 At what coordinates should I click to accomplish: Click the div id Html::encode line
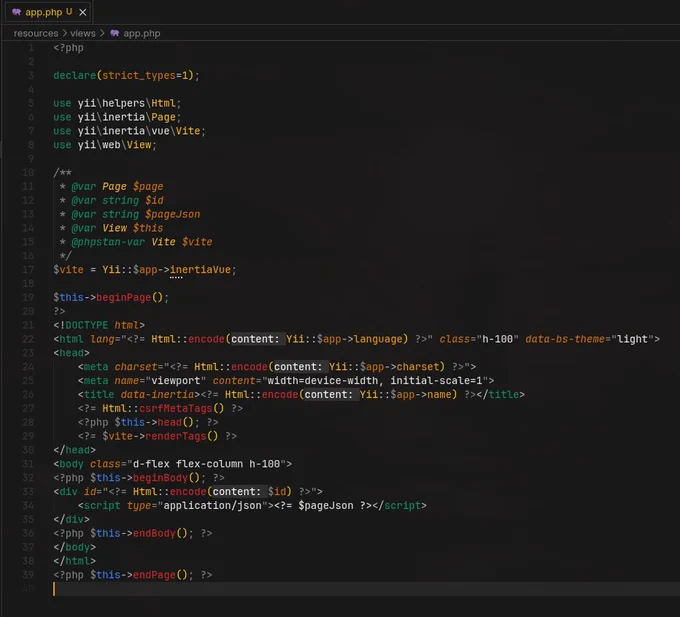point(188,492)
